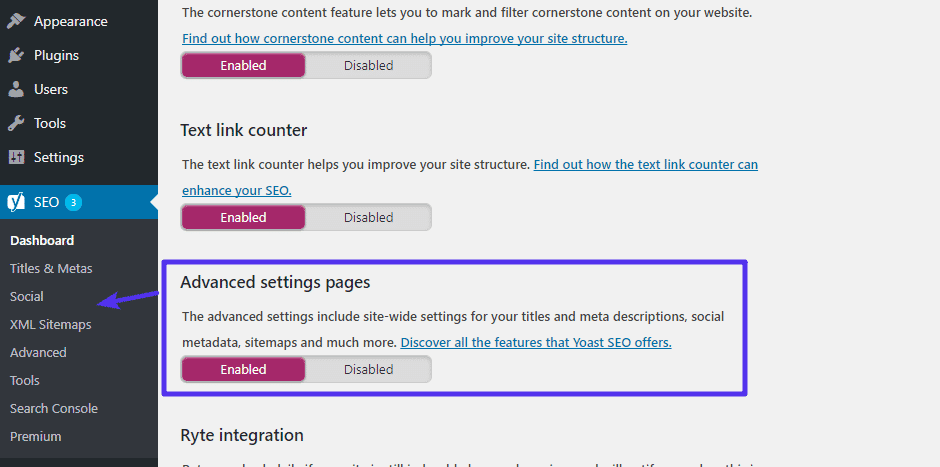This screenshot has height=467, width=940.
Task: Disable the cornerstone content feature
Action: click(368, 66)
